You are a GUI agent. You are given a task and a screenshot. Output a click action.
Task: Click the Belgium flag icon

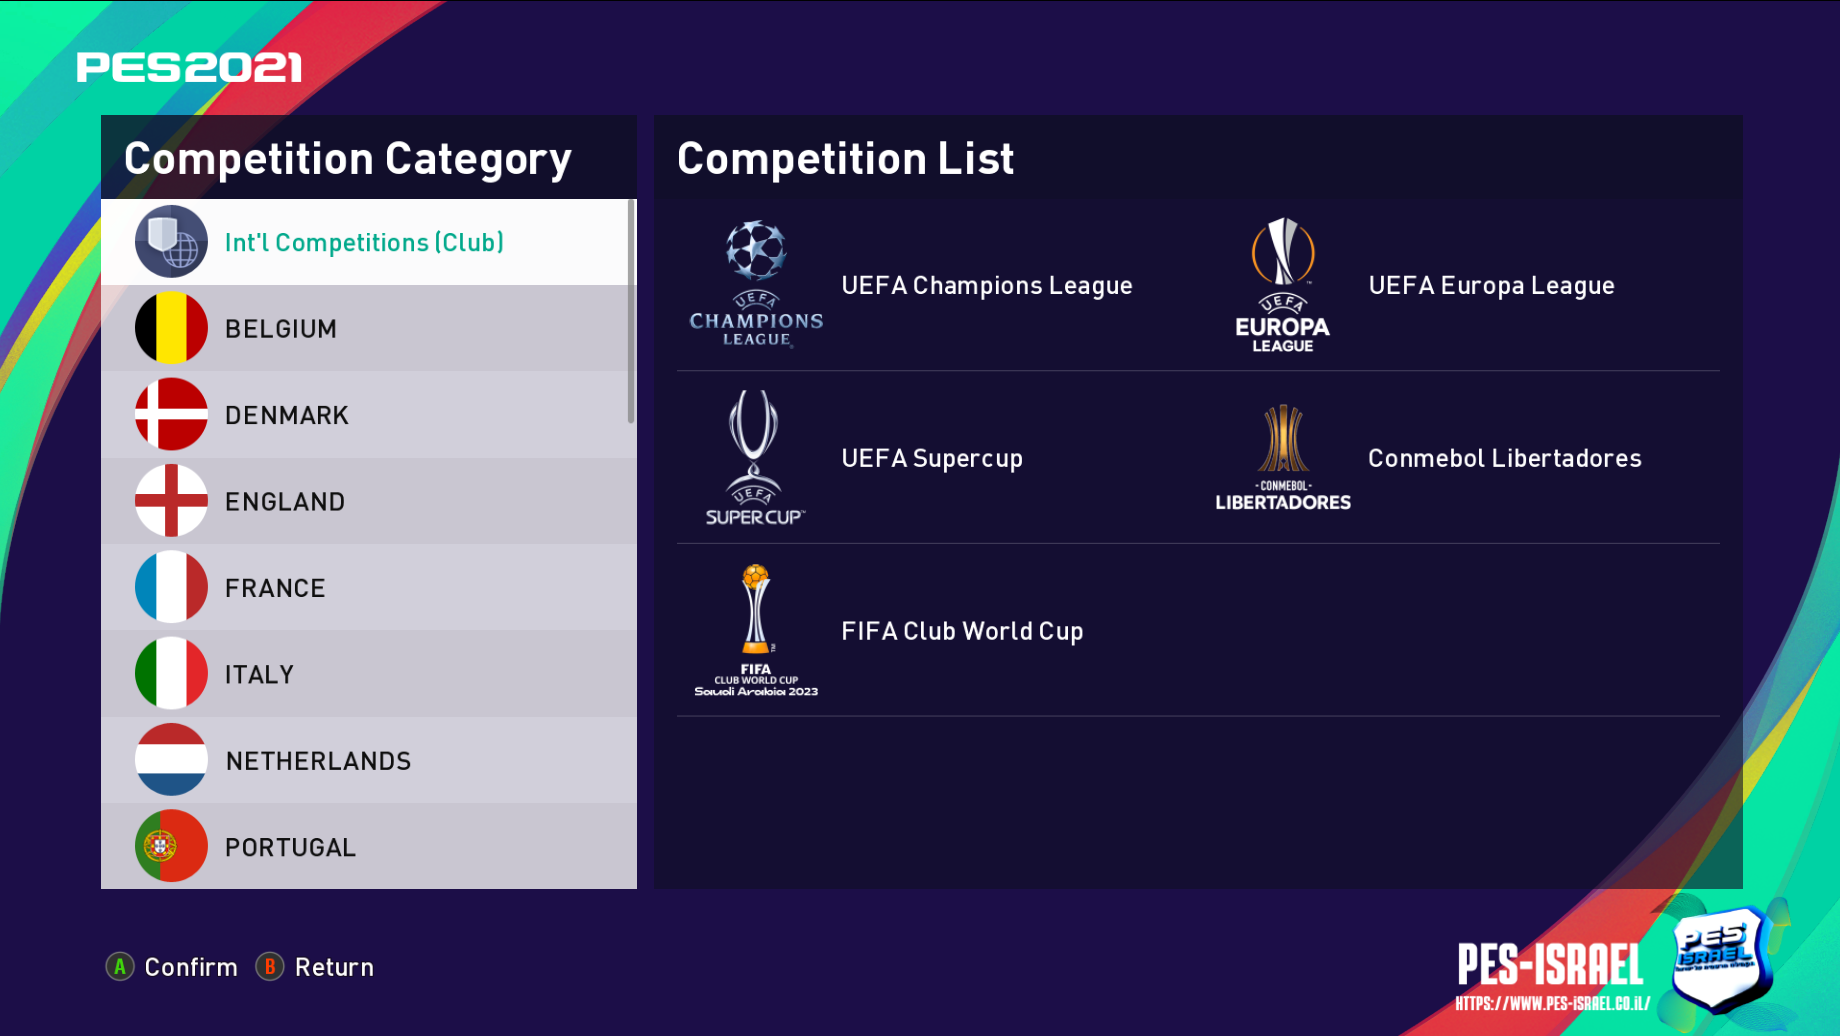coord(171,328)
